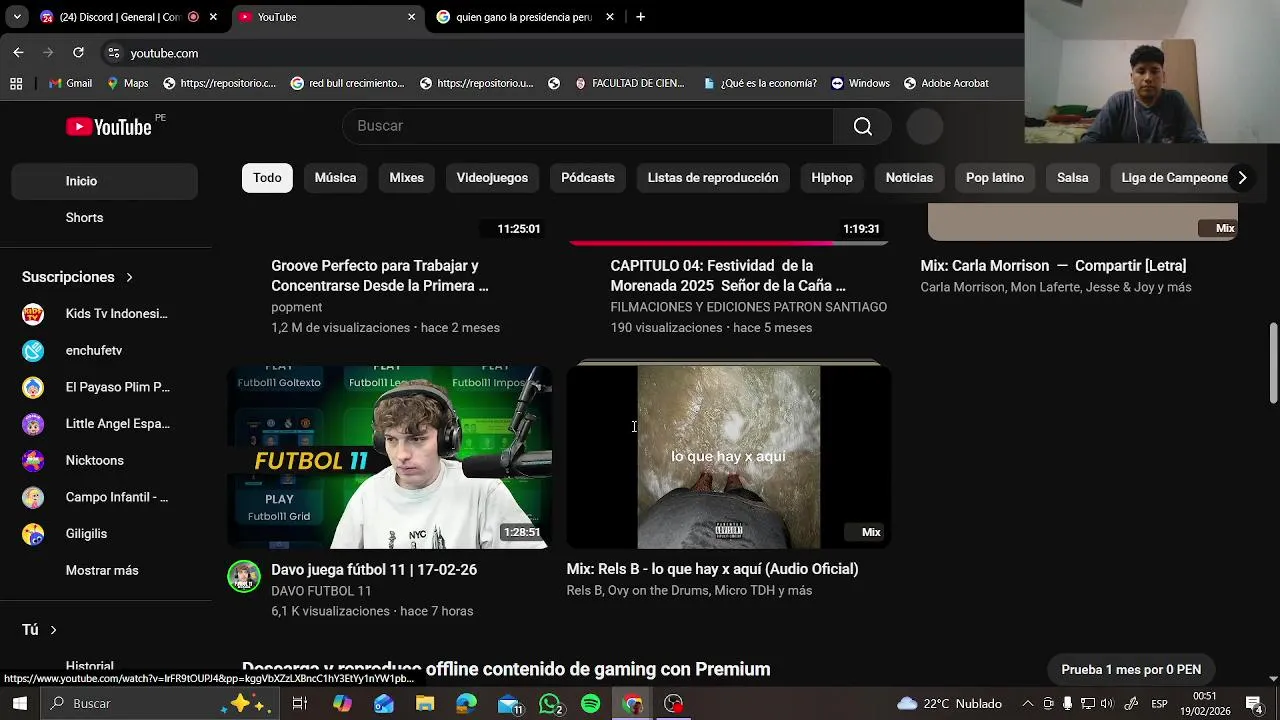The width and height of the screenshot is (1280, 720).
Task: Open enchufetv channel avatar
Action: [x=33, y=351]
